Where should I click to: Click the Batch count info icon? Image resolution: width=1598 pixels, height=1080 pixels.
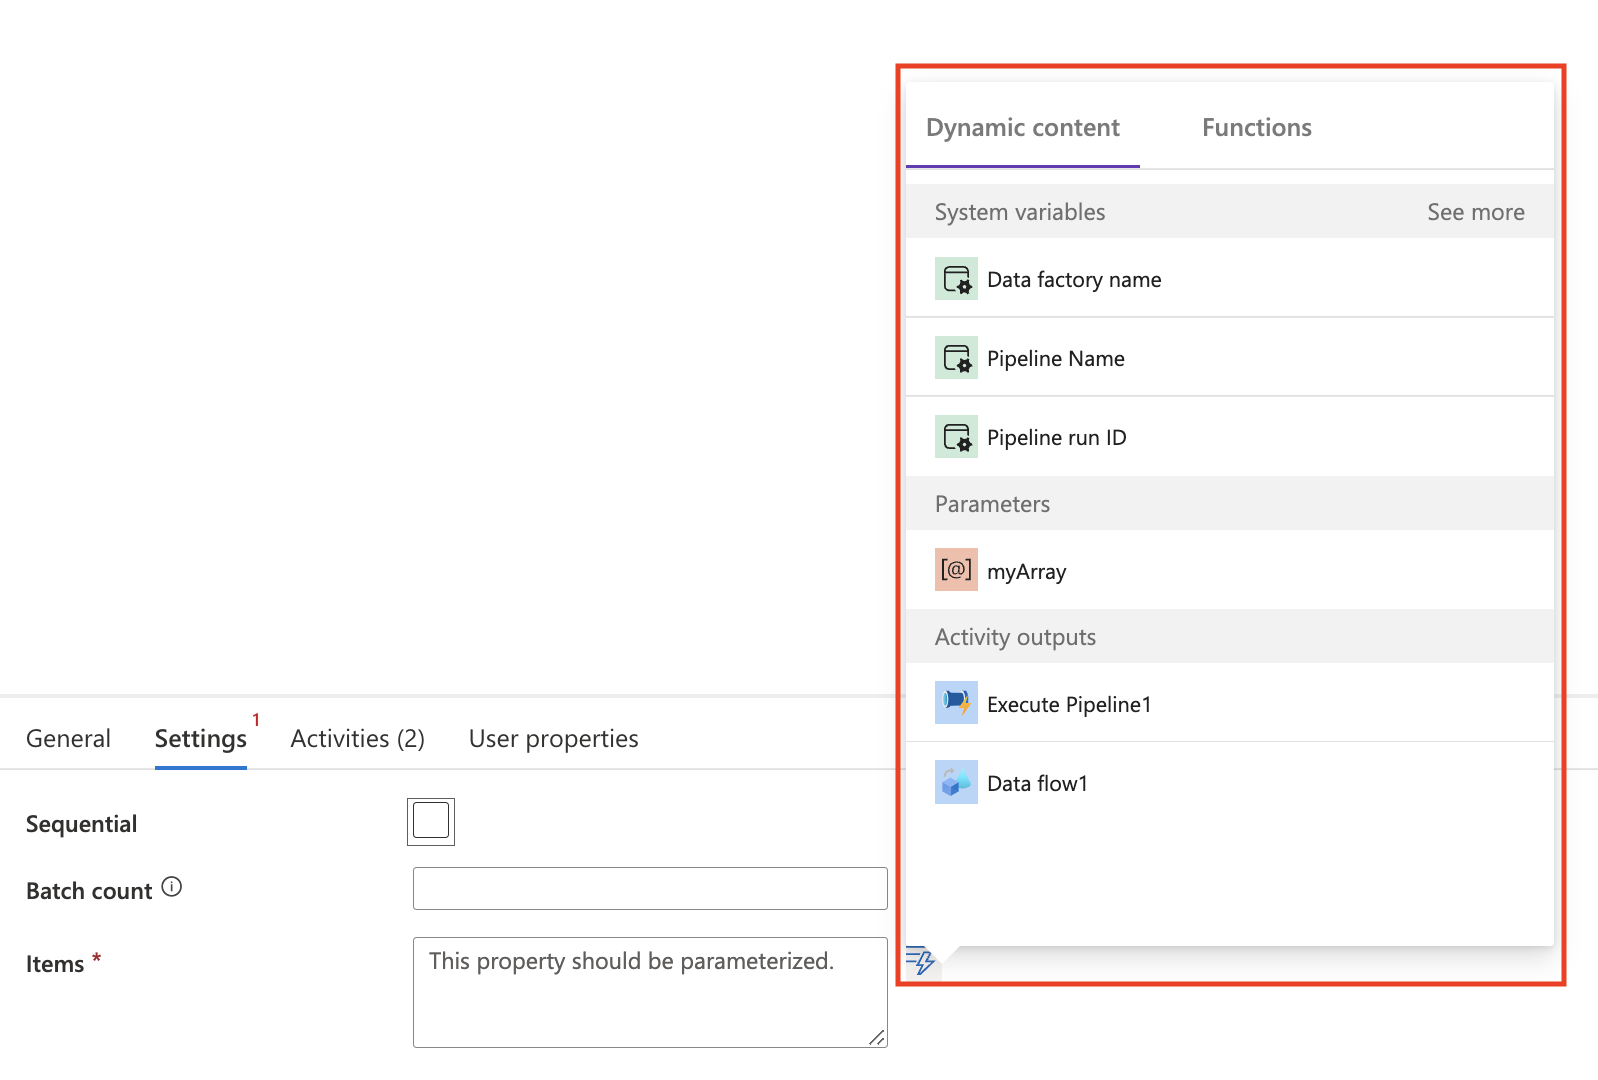pyautogui.click(x=172, y=887)
